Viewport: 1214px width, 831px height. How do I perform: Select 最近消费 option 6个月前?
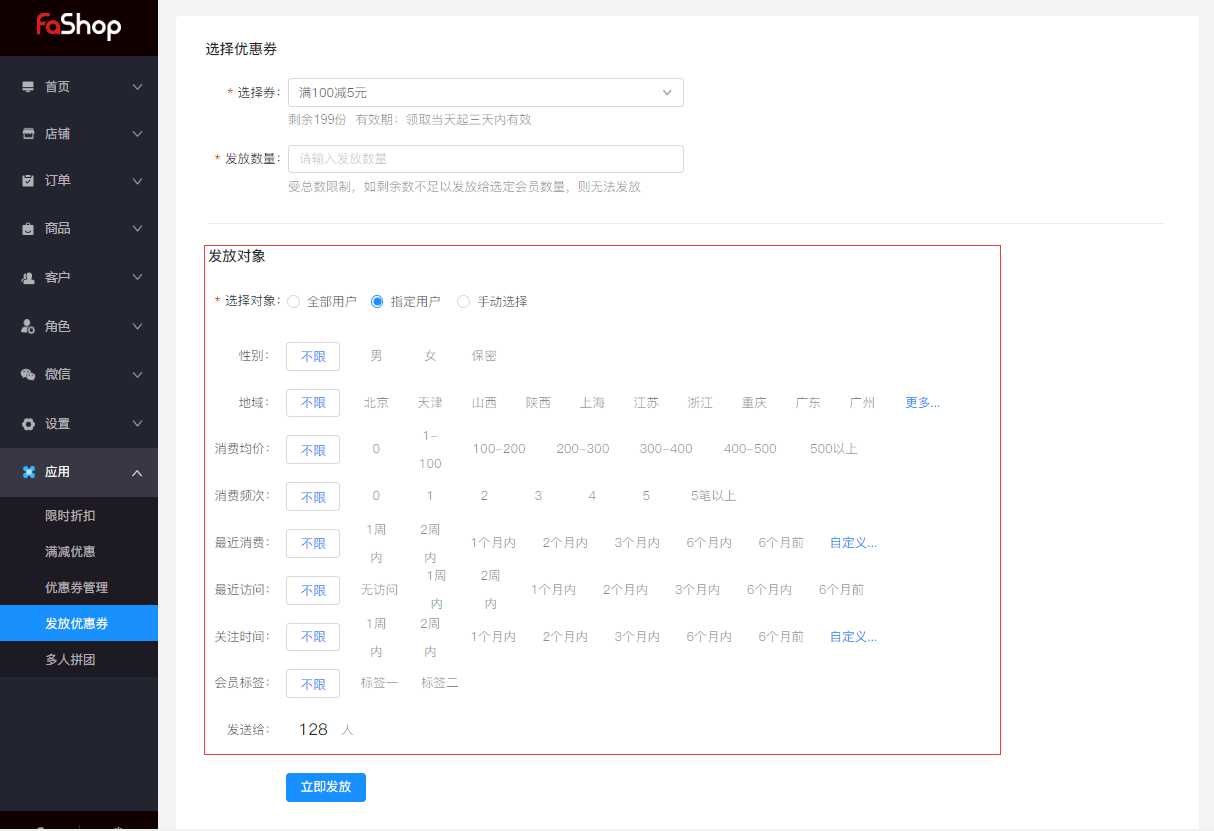pyautogui.click(x=781, y=543)
